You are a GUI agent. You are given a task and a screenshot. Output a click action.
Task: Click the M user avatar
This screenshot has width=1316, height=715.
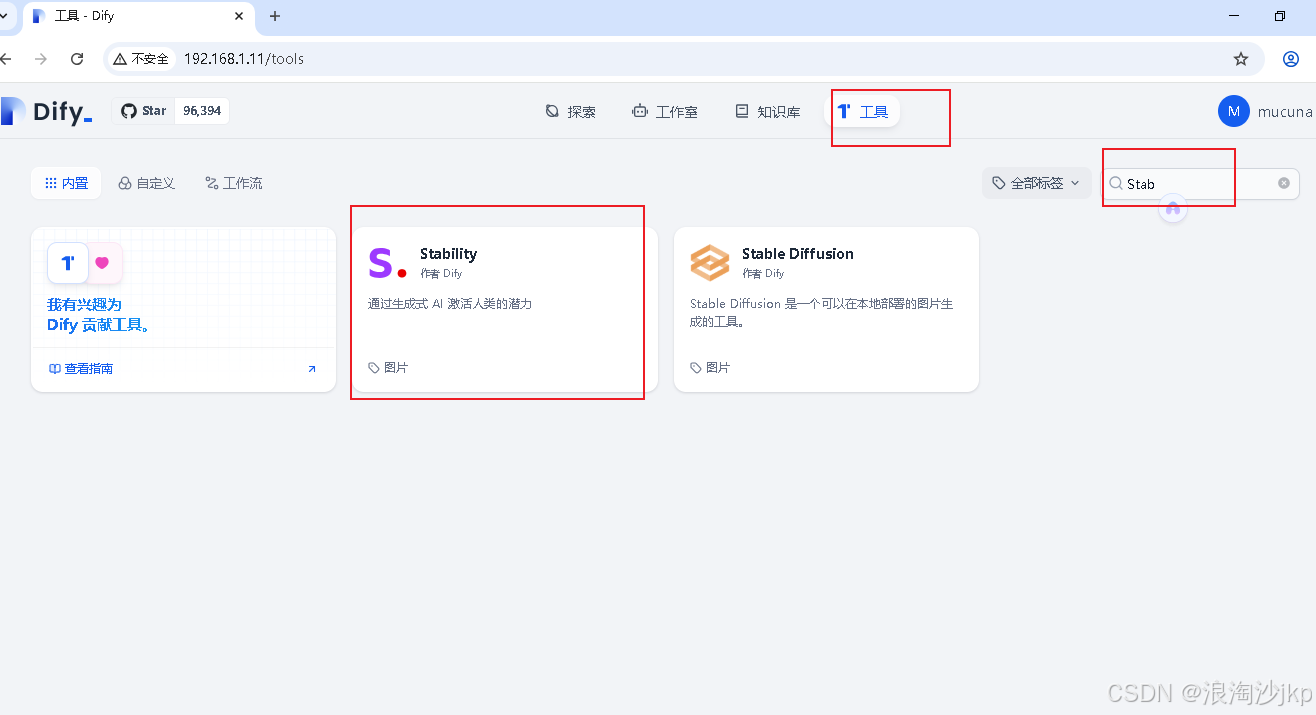(x=1234, y=111)
